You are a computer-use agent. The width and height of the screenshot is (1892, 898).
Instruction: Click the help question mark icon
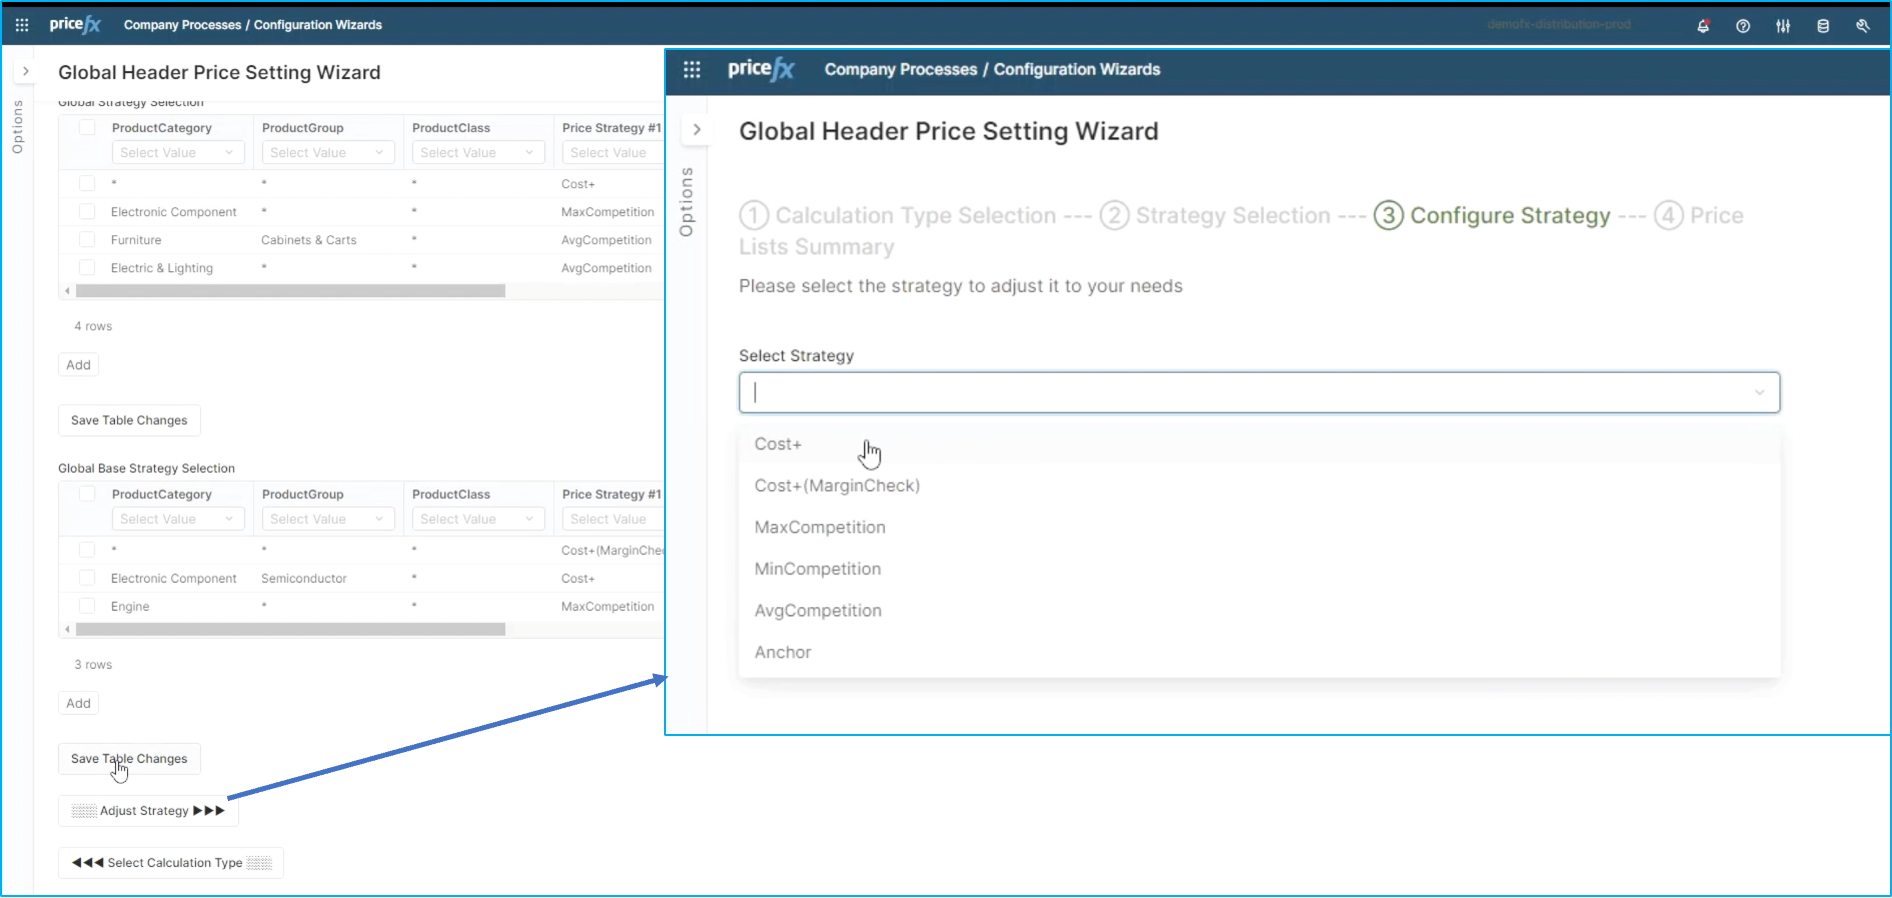point(1743,26)
